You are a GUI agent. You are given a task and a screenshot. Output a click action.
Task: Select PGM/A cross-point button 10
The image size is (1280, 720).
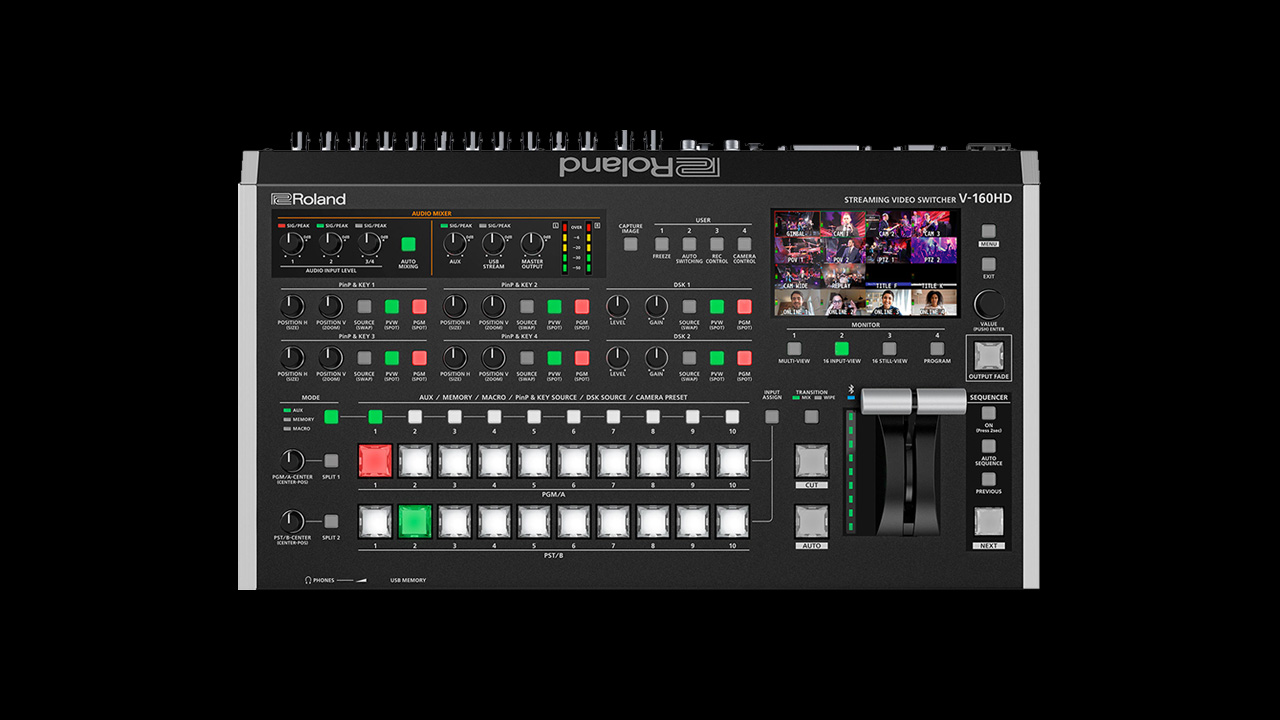click(732, 461)
